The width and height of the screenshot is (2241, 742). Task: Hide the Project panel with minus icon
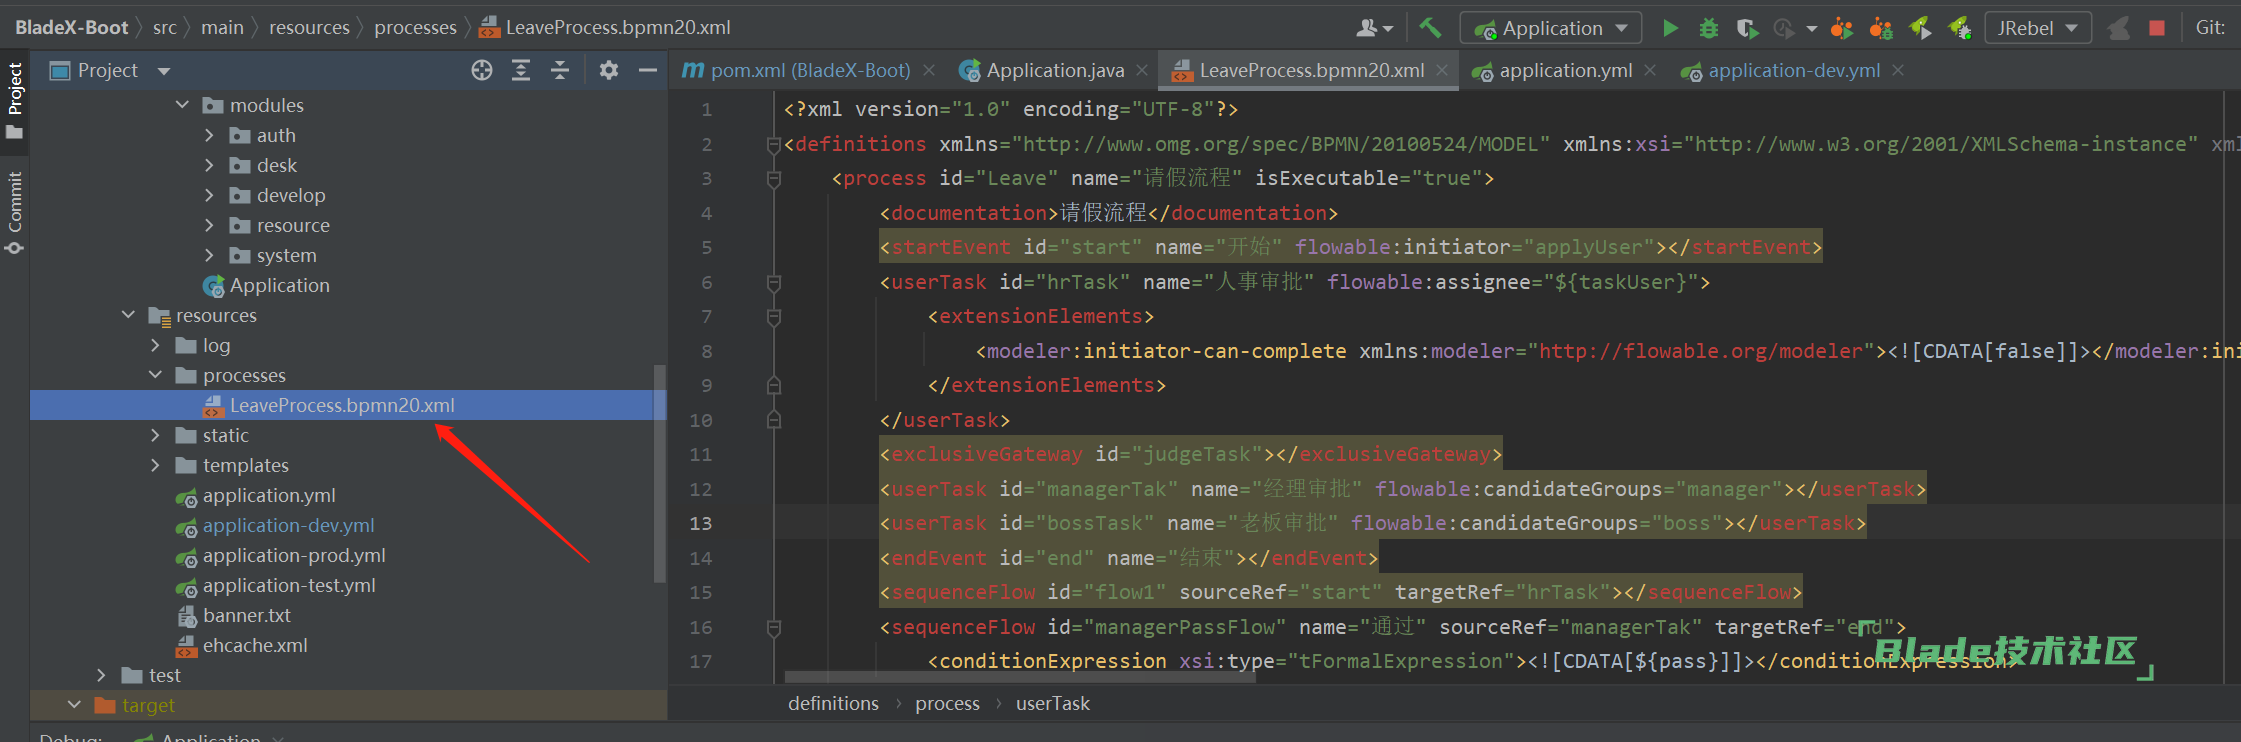648,70
